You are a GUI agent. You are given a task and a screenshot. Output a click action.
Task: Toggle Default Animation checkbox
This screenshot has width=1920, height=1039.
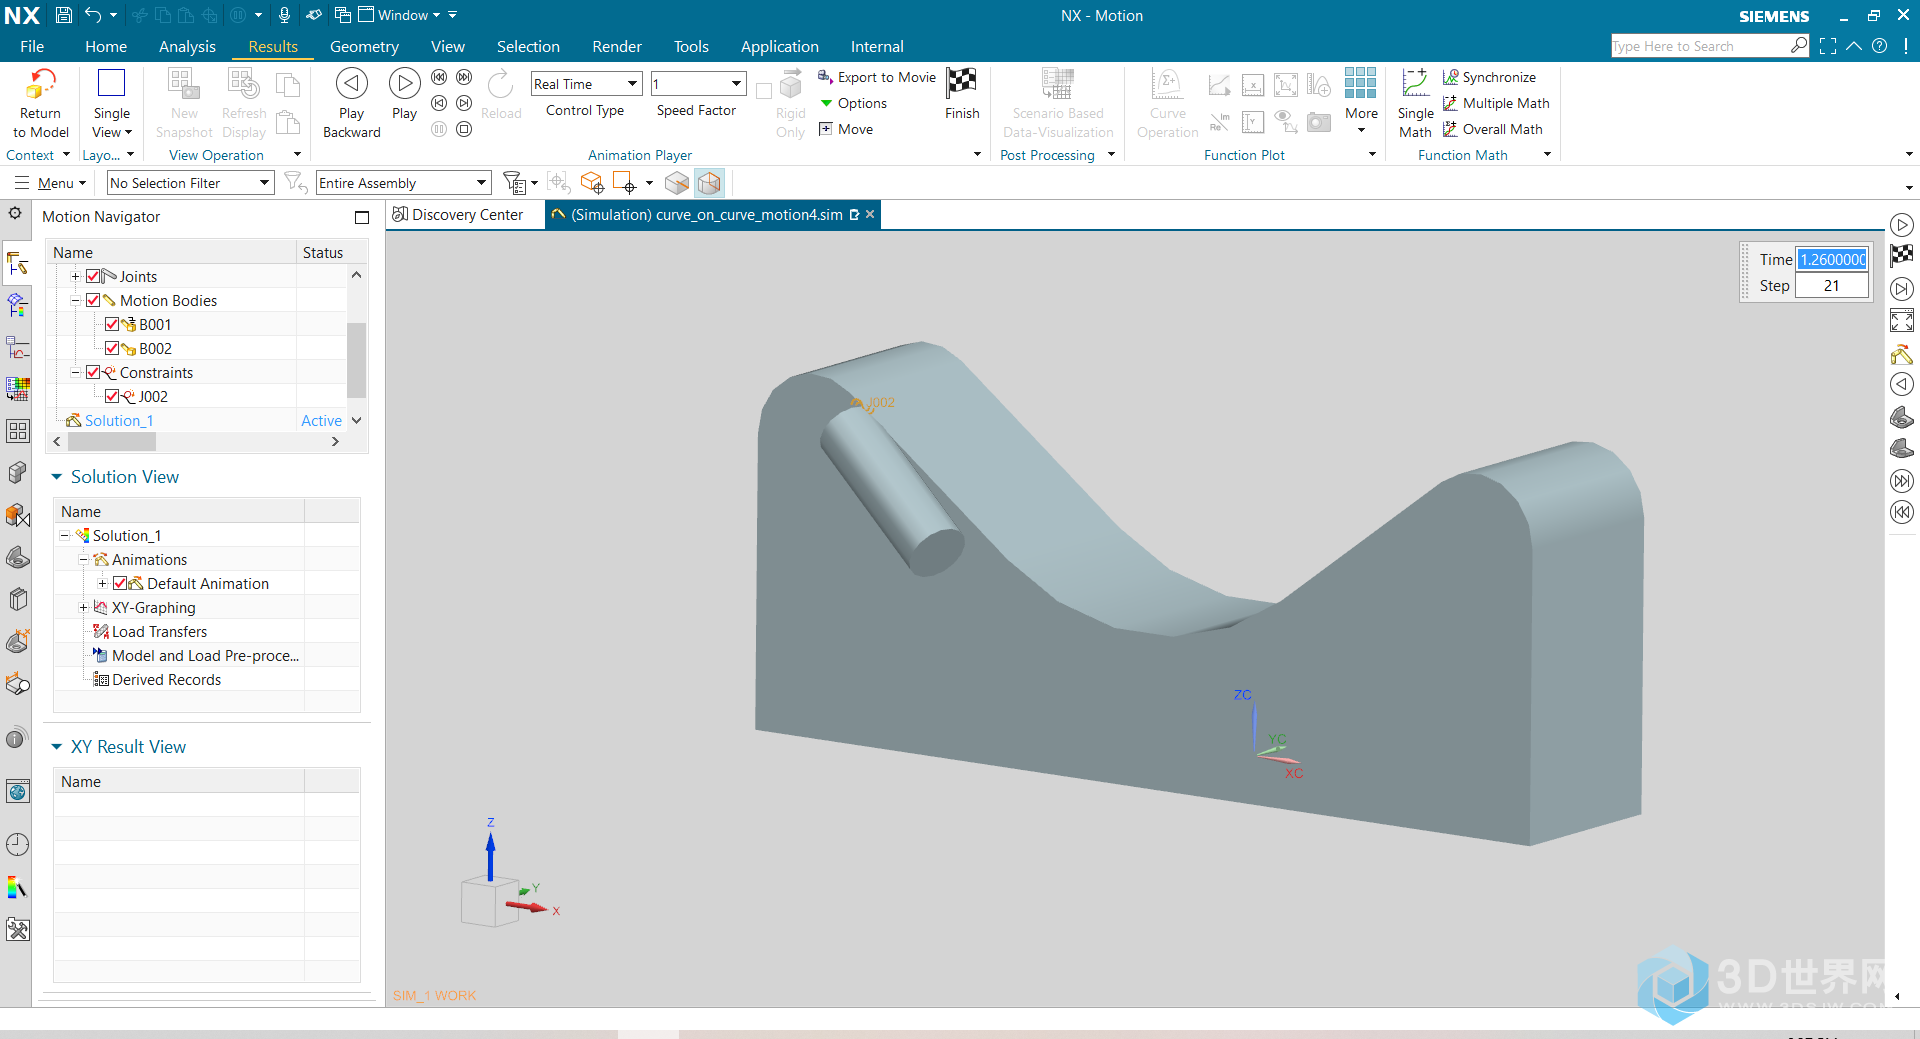point(120,583)
